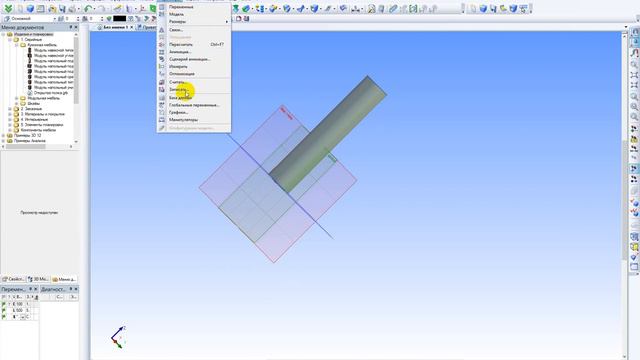Viewport: 640px width, 360px height.
Task: Click the Измерить menu entry's ruler icon
Action: point(162,67)
